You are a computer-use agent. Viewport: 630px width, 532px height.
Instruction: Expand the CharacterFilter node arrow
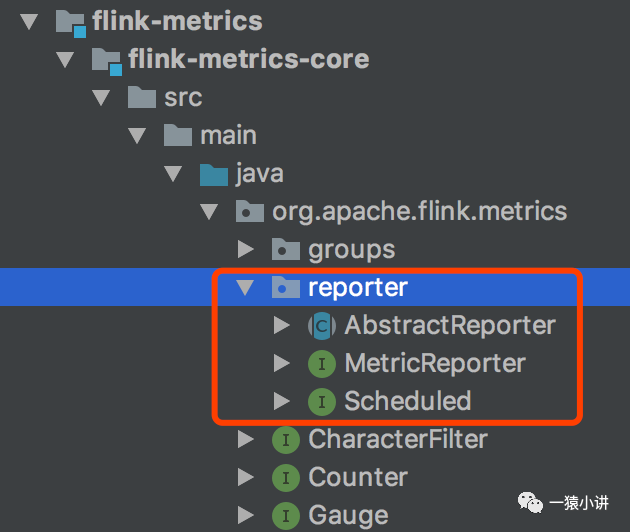tap(245, 440)
